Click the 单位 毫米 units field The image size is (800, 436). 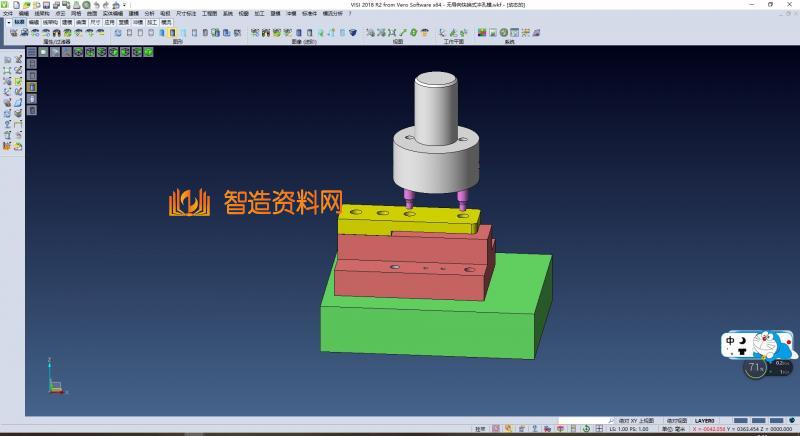pyautogui.click(x=673, y=429)
